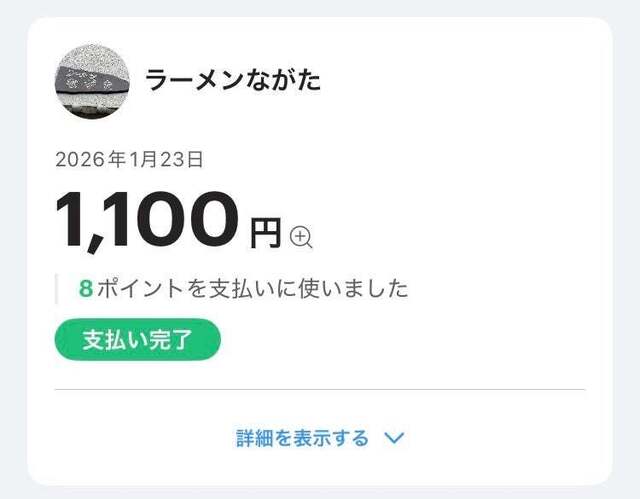Click the magnifier icon beside the amount
Viewport: 640px width, 499px height.
(301, 237)
